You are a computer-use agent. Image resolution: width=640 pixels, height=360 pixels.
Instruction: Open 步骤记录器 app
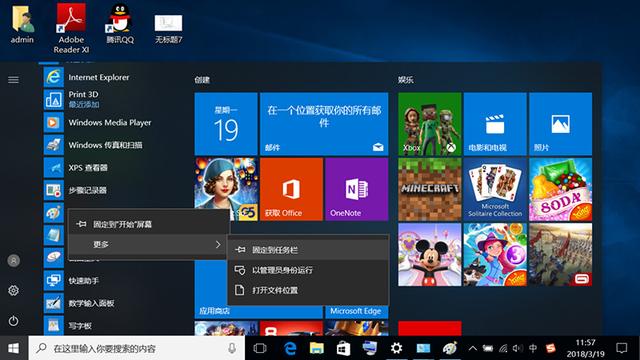coord(98,190)
